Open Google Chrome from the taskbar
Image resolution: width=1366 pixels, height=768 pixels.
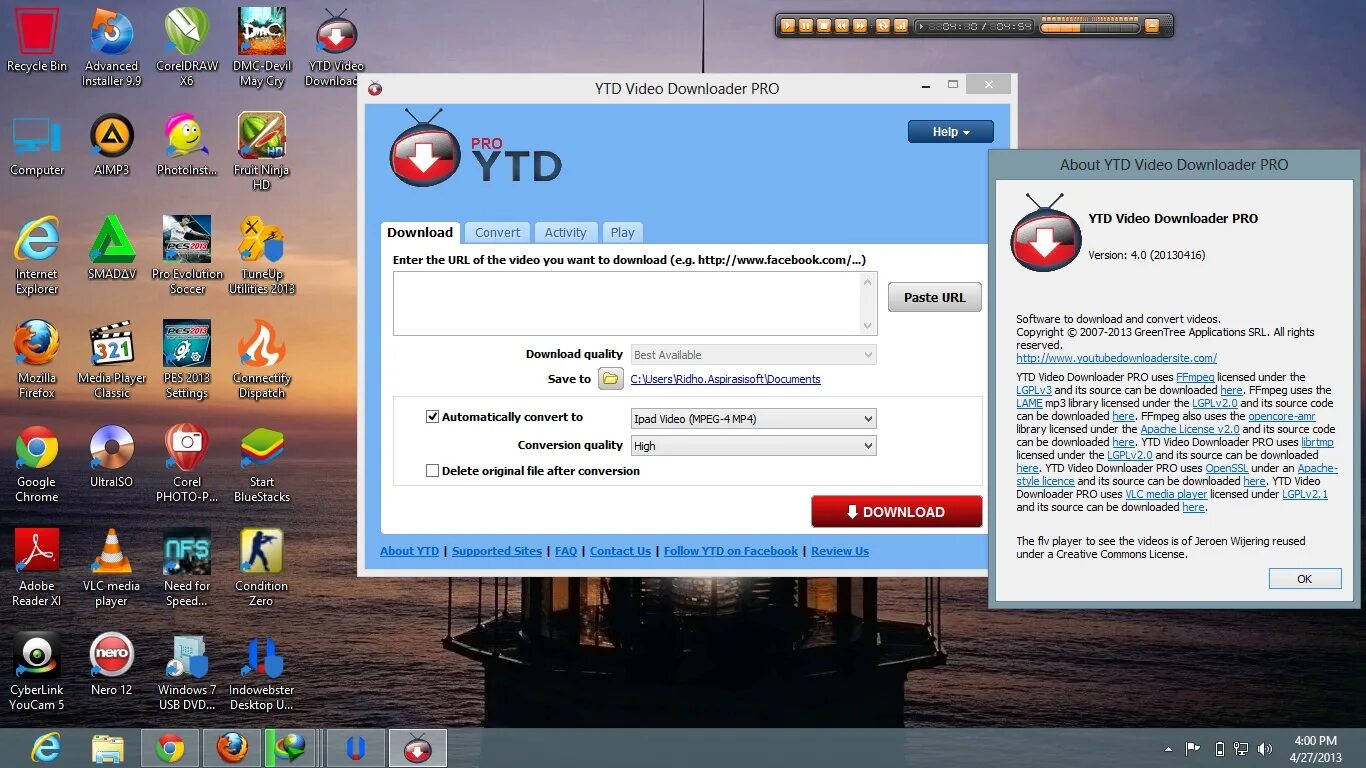pos(170,748)
